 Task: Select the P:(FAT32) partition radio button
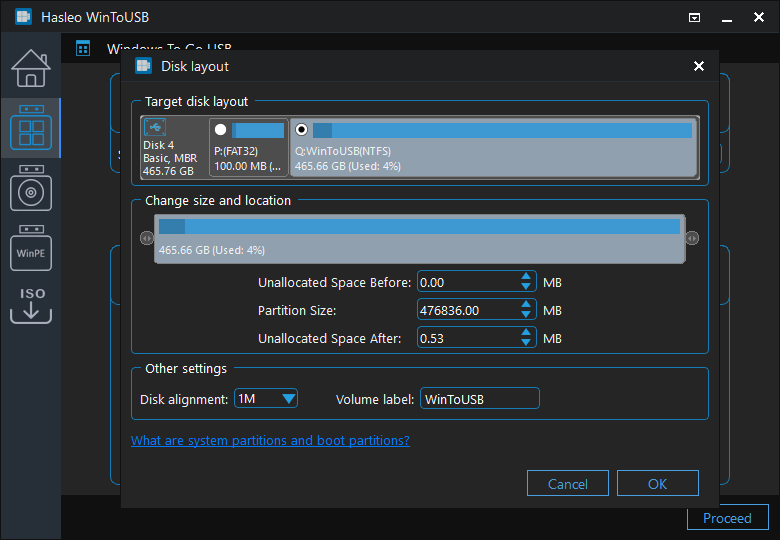221,130
